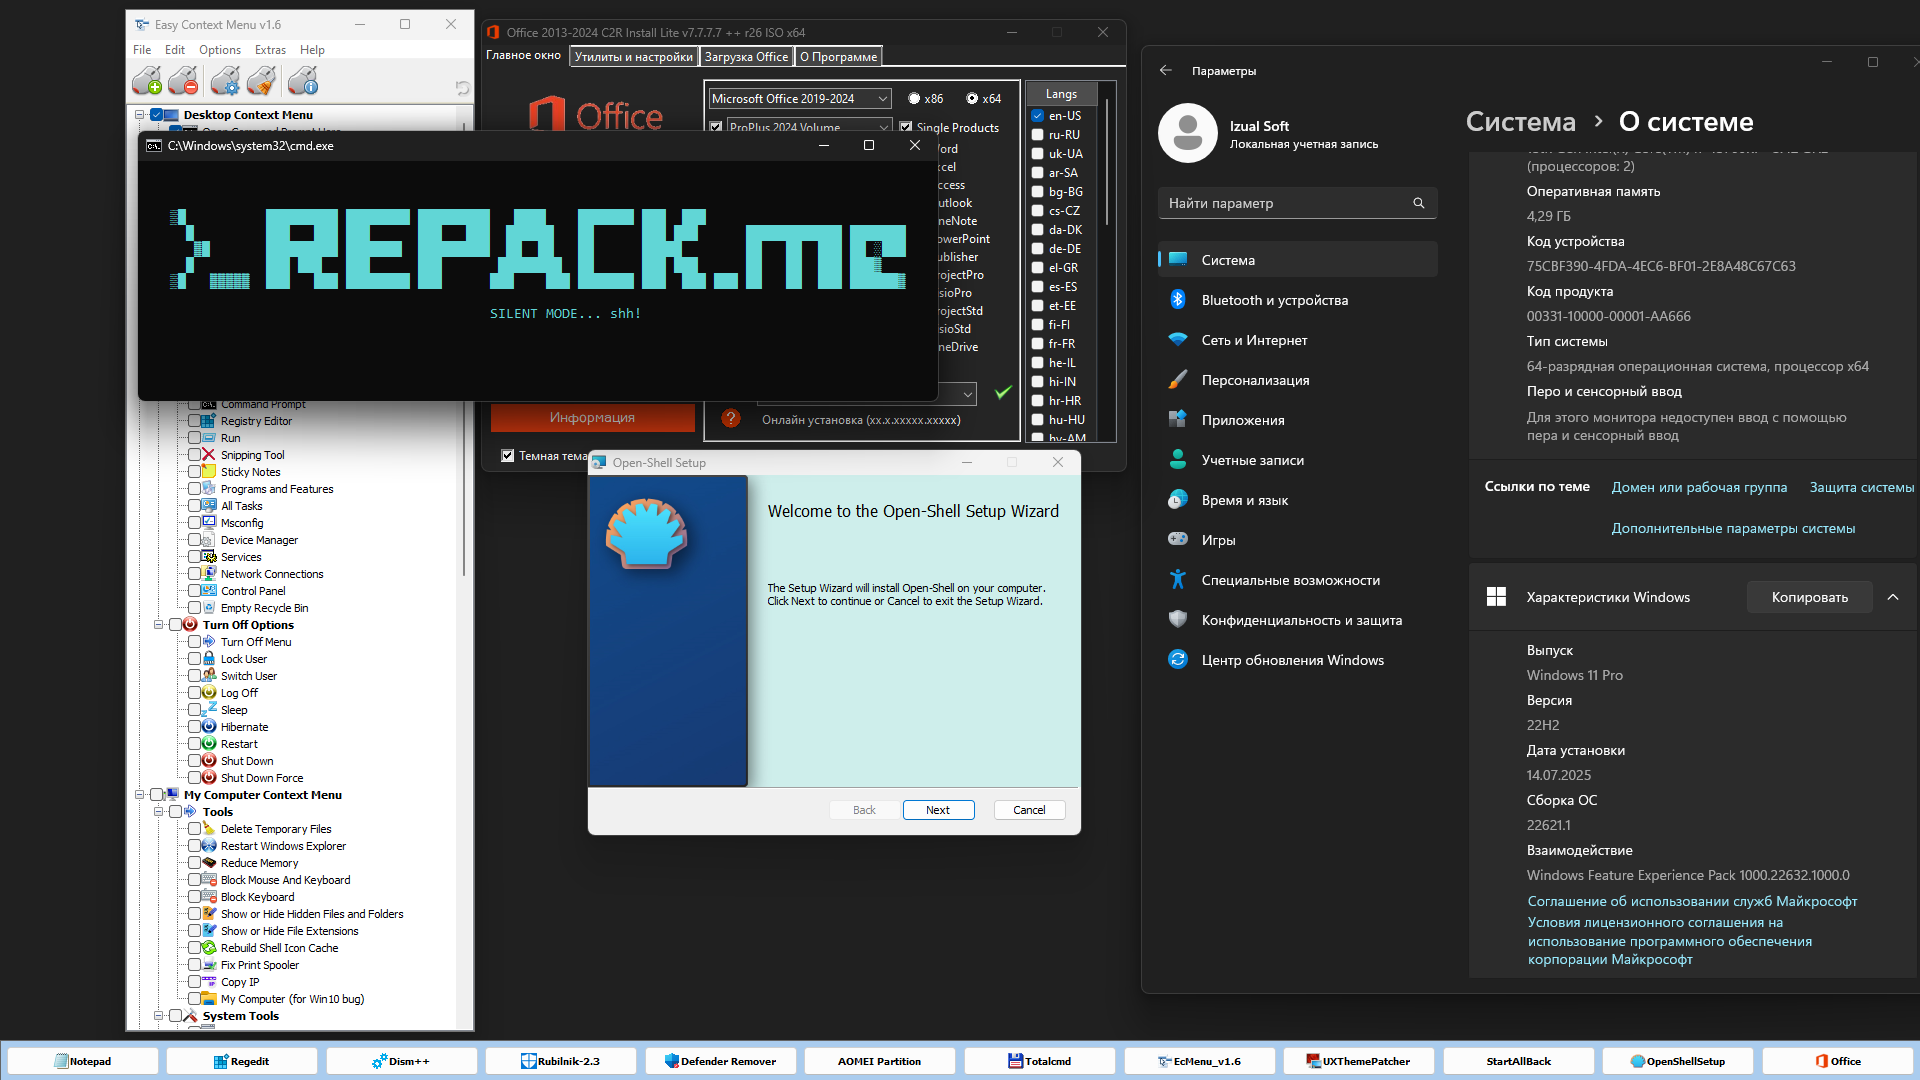Click the Uninstall All mouse-minus toolbar icon
This screenshot has width=1920, height=1080.
(183, 81)
